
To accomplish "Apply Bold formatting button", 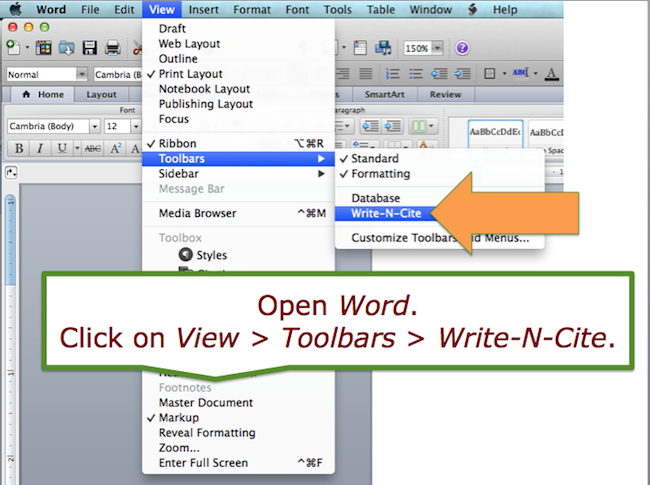I will coord(18,148).
